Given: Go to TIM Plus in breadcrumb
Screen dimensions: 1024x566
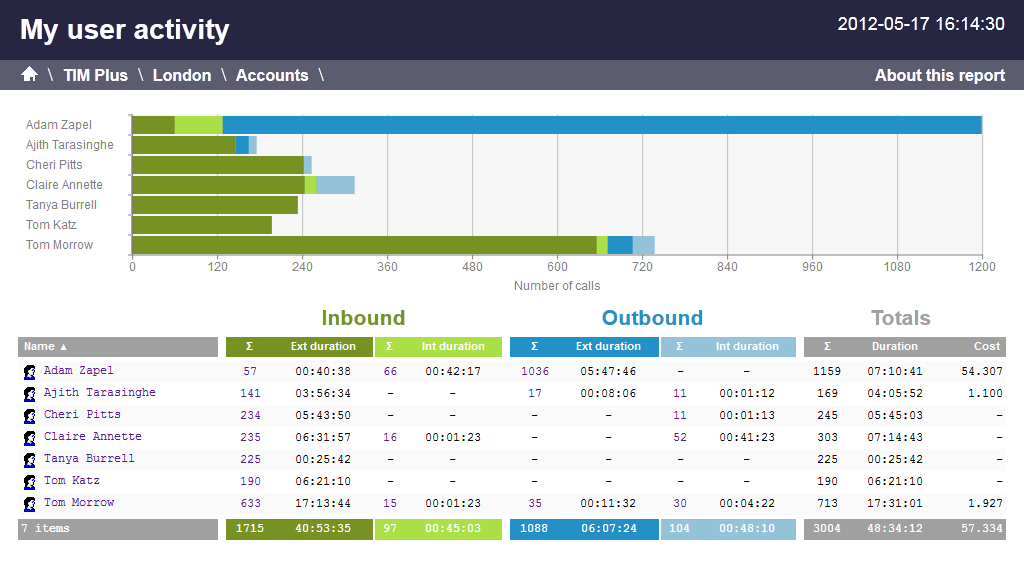Looking at the screenshot, I should (x=95, y=75).
